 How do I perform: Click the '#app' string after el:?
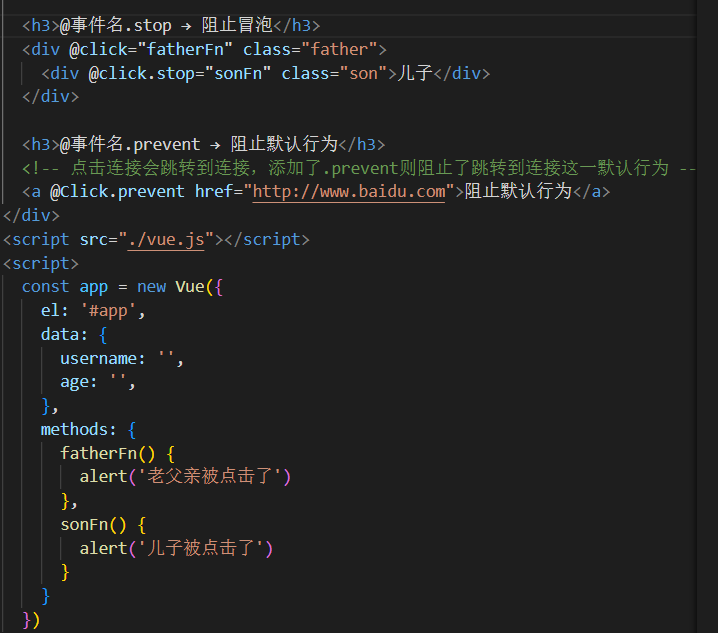(108, 311)
